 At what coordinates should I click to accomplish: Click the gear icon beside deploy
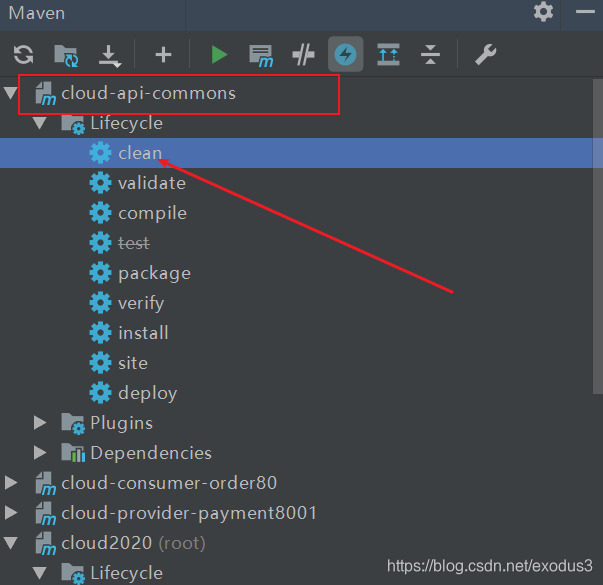(100, 393)
